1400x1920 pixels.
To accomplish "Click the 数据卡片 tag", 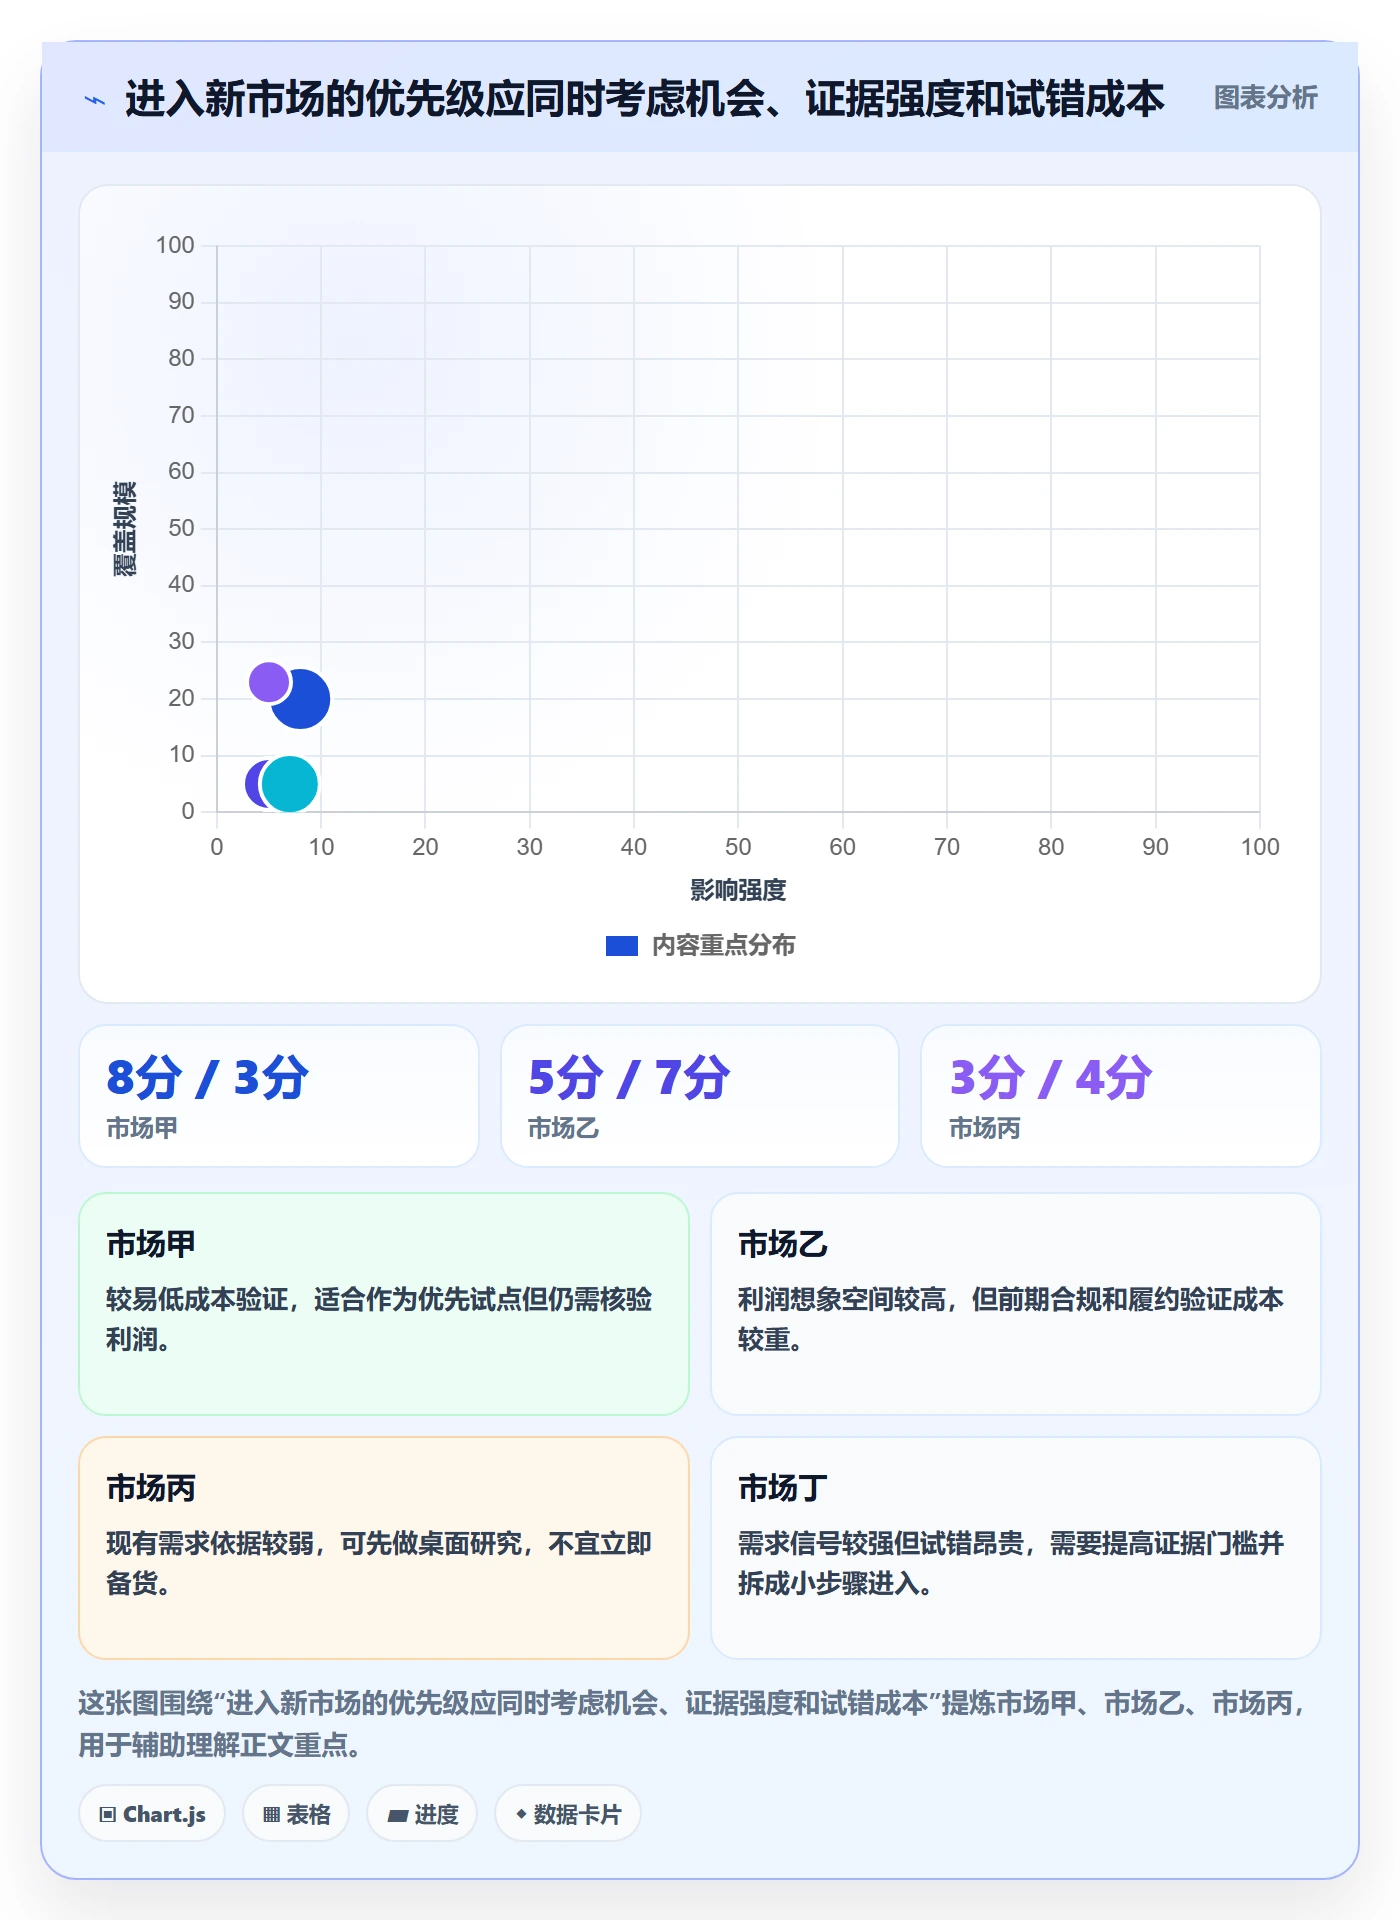I will 568,1814.
